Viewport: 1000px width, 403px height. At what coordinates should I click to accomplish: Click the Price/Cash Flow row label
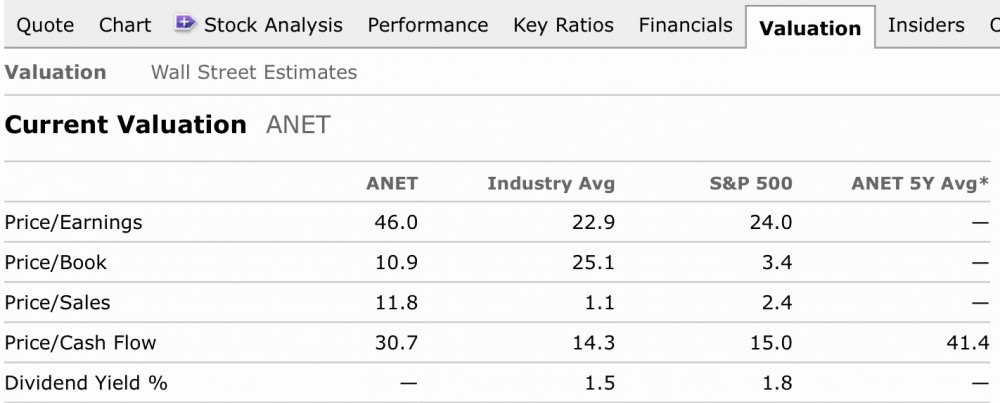coord(80,343)
